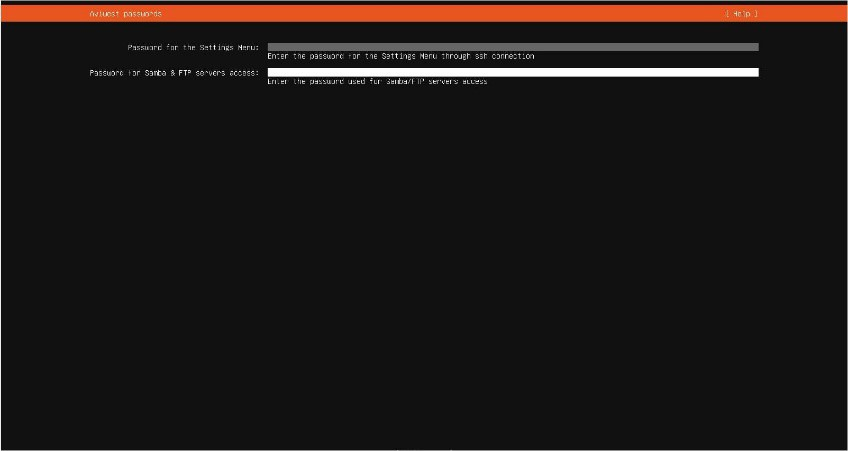Click the word 'Samba' in second label
Screen dimensions: 848x451
[x=159, y=73]
